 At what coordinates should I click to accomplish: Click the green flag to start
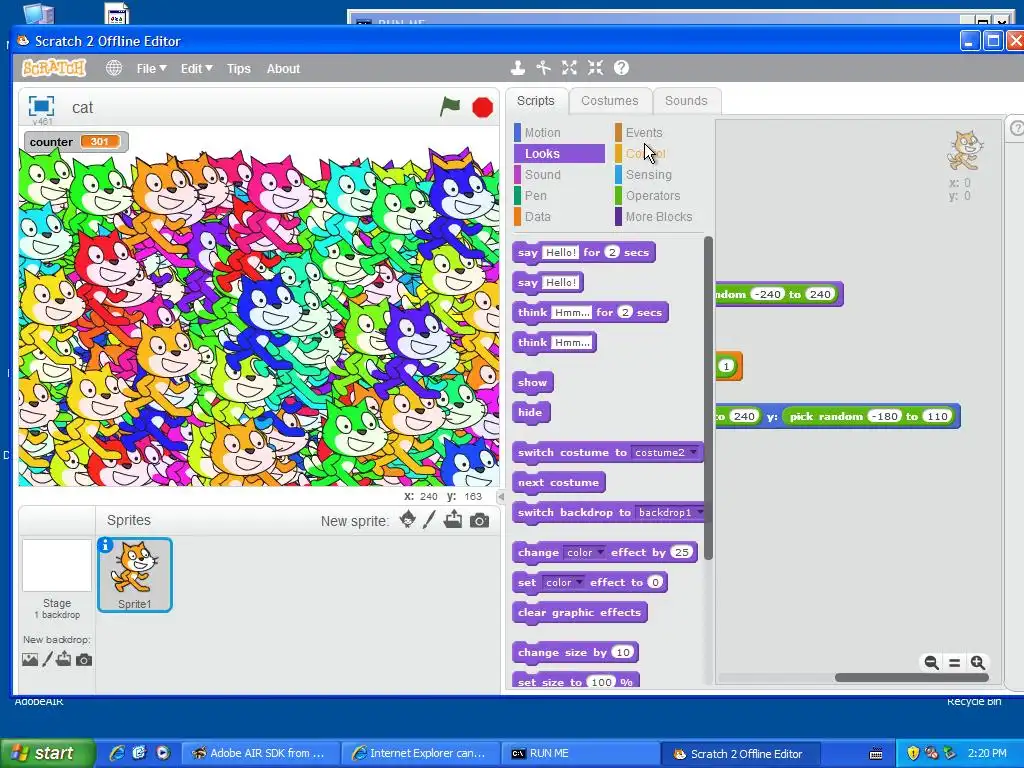pyautogui.click(x=450, y=106)
